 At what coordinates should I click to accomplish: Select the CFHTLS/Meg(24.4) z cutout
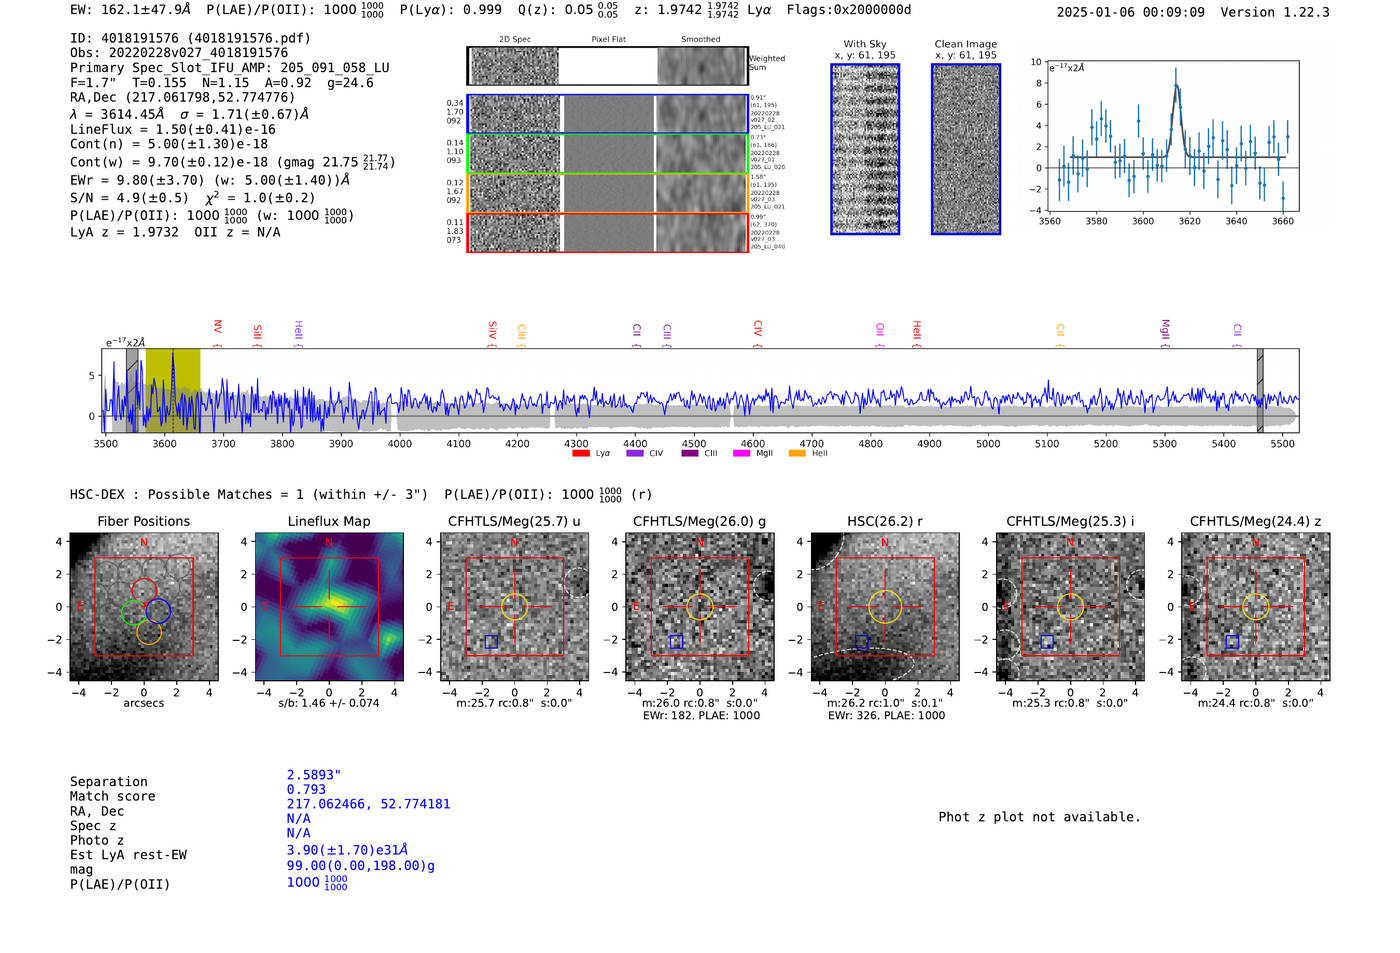[1256, 607]
